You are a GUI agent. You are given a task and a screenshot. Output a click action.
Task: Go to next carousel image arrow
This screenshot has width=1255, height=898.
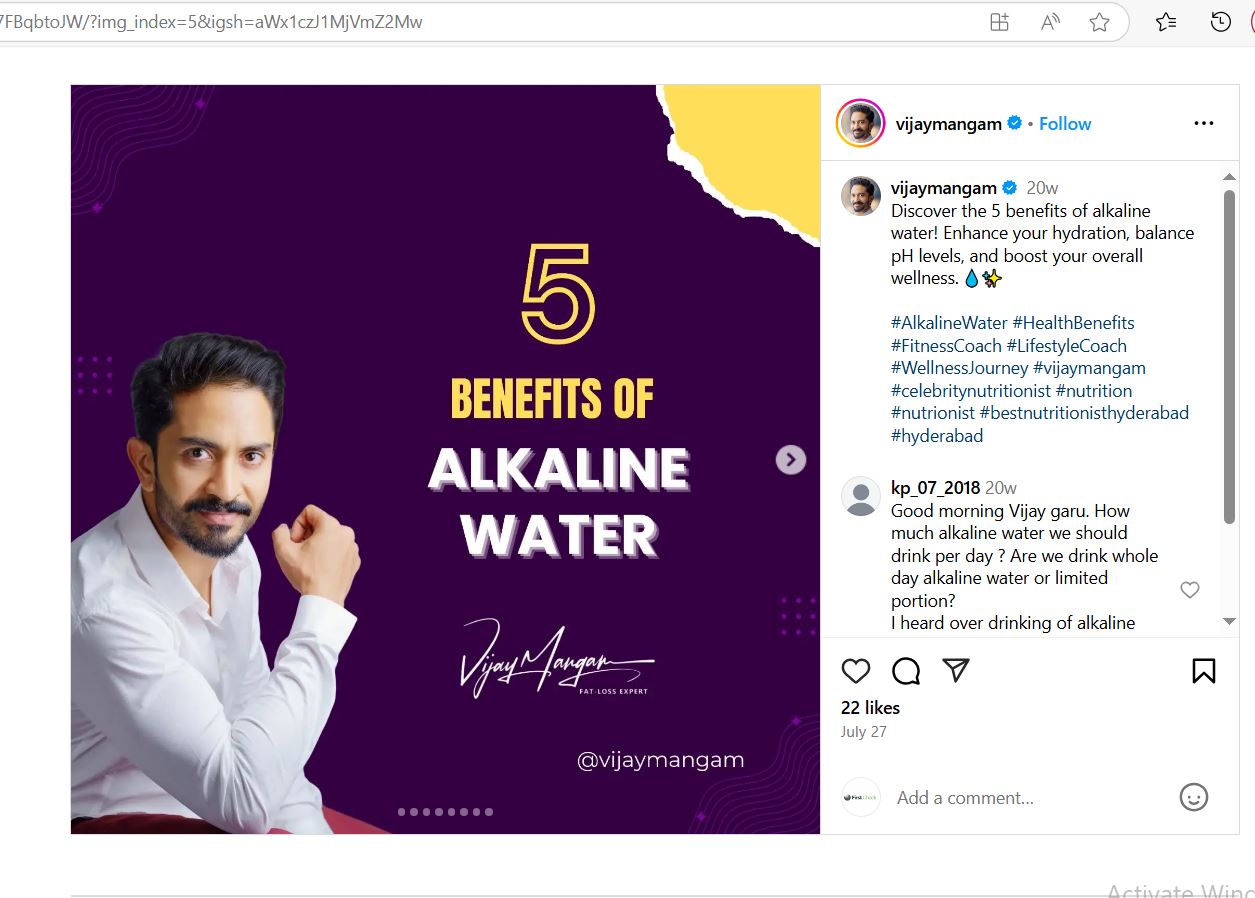[x=791, y=460]
